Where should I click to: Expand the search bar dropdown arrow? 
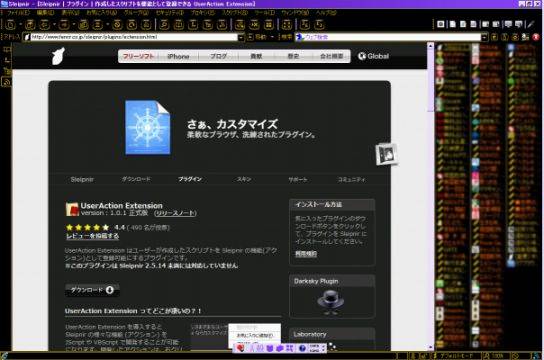tap(484, 37)
